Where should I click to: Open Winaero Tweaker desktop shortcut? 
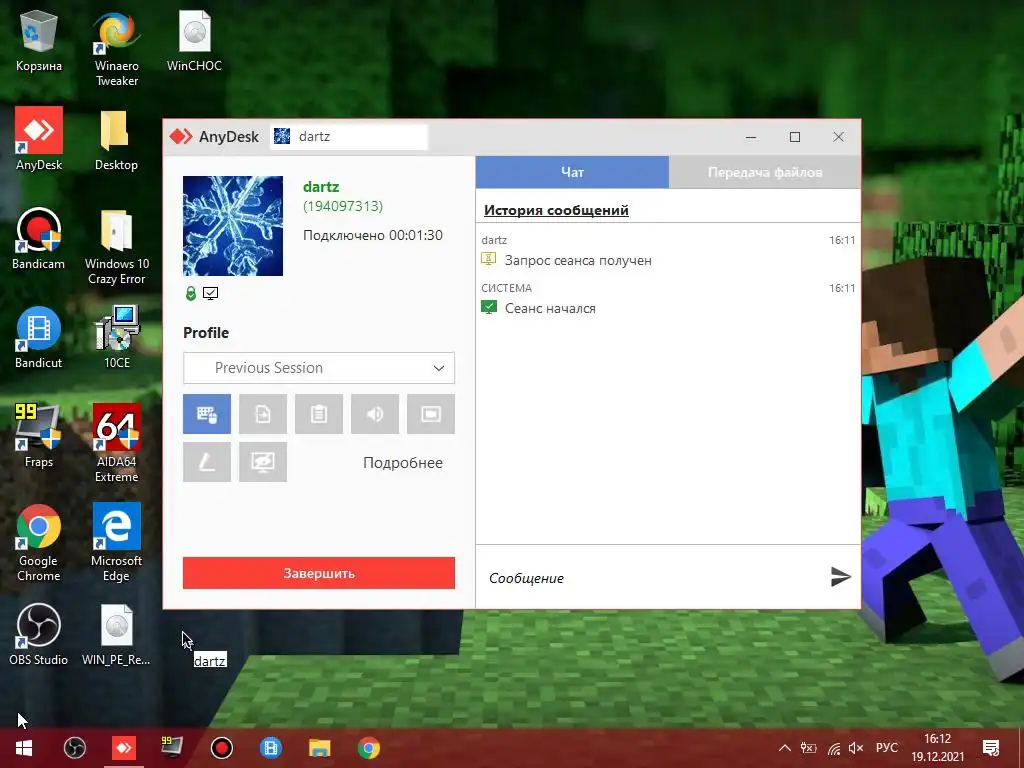coord(116,49)
